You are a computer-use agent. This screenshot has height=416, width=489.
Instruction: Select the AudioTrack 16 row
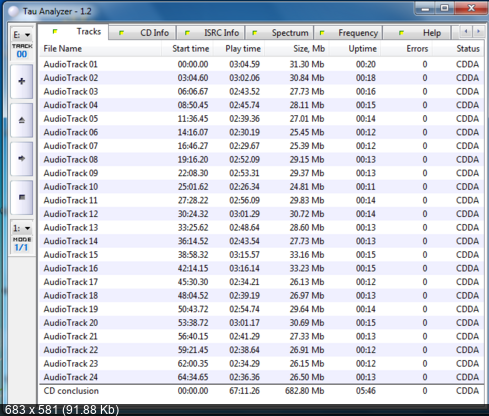(x=262, y=268)
